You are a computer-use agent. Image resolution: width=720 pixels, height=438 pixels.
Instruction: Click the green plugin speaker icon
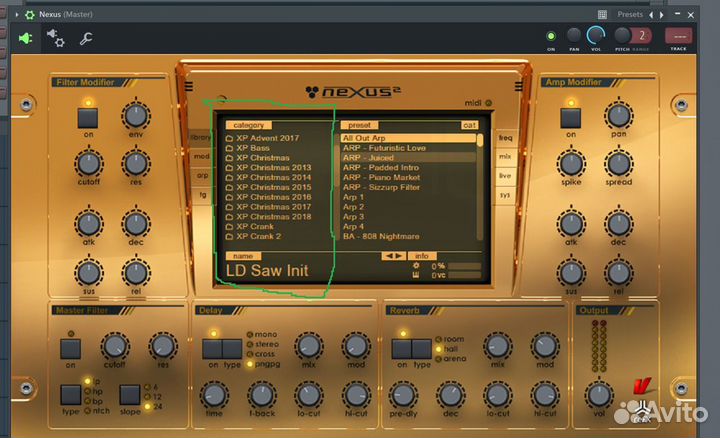pyautogui.click(x=25, y=38)
